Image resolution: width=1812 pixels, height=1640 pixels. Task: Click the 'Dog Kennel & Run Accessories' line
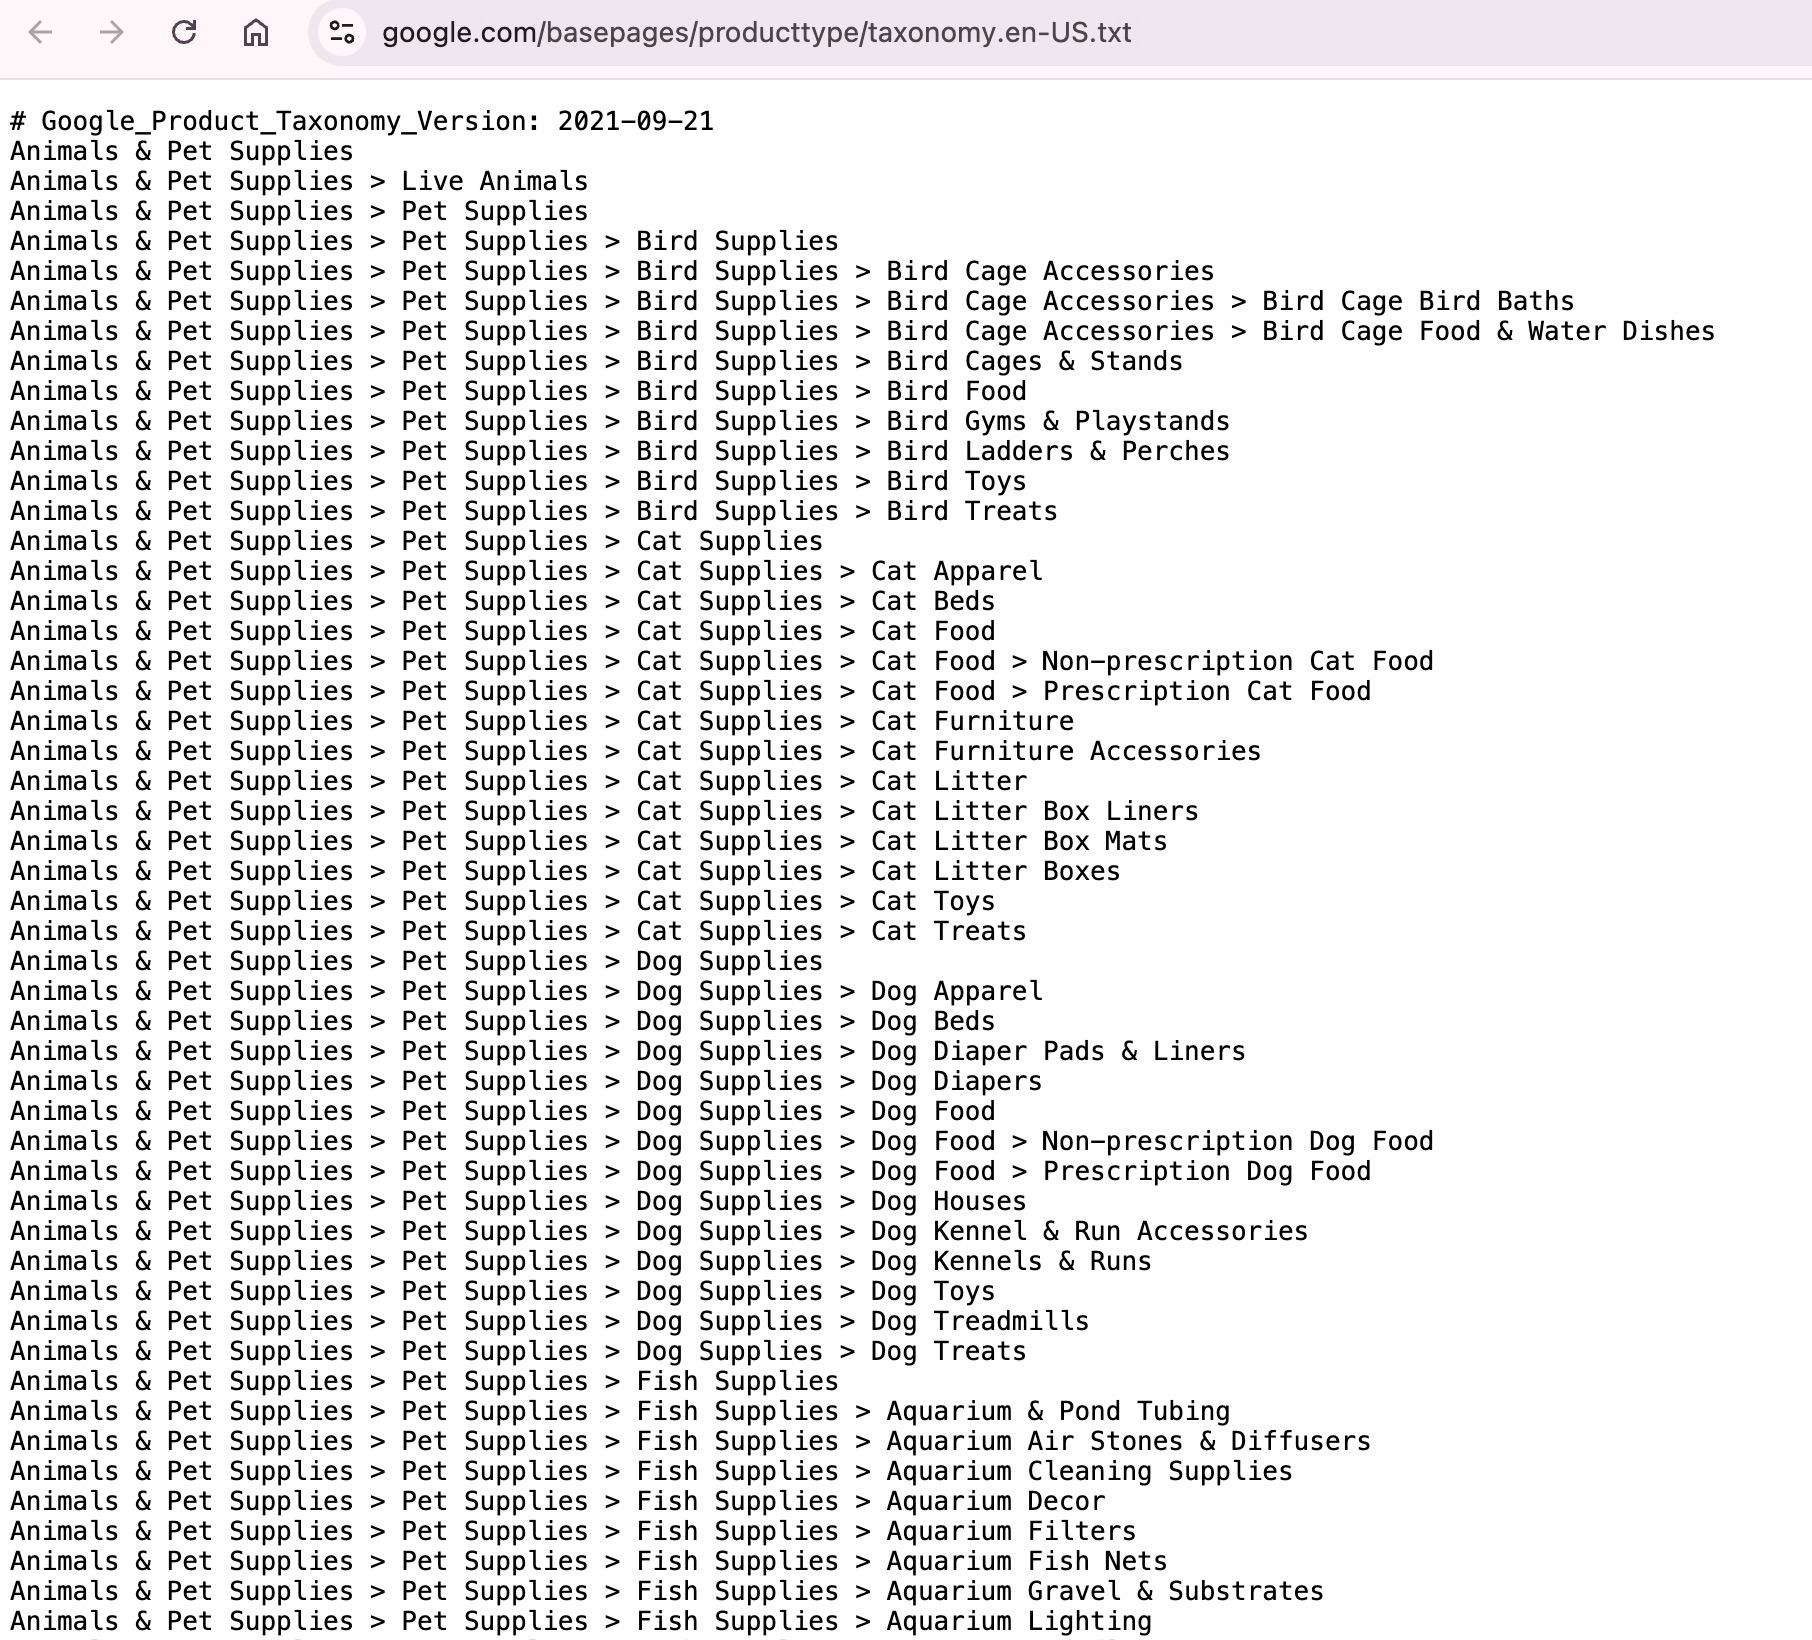click(659, 1231)
